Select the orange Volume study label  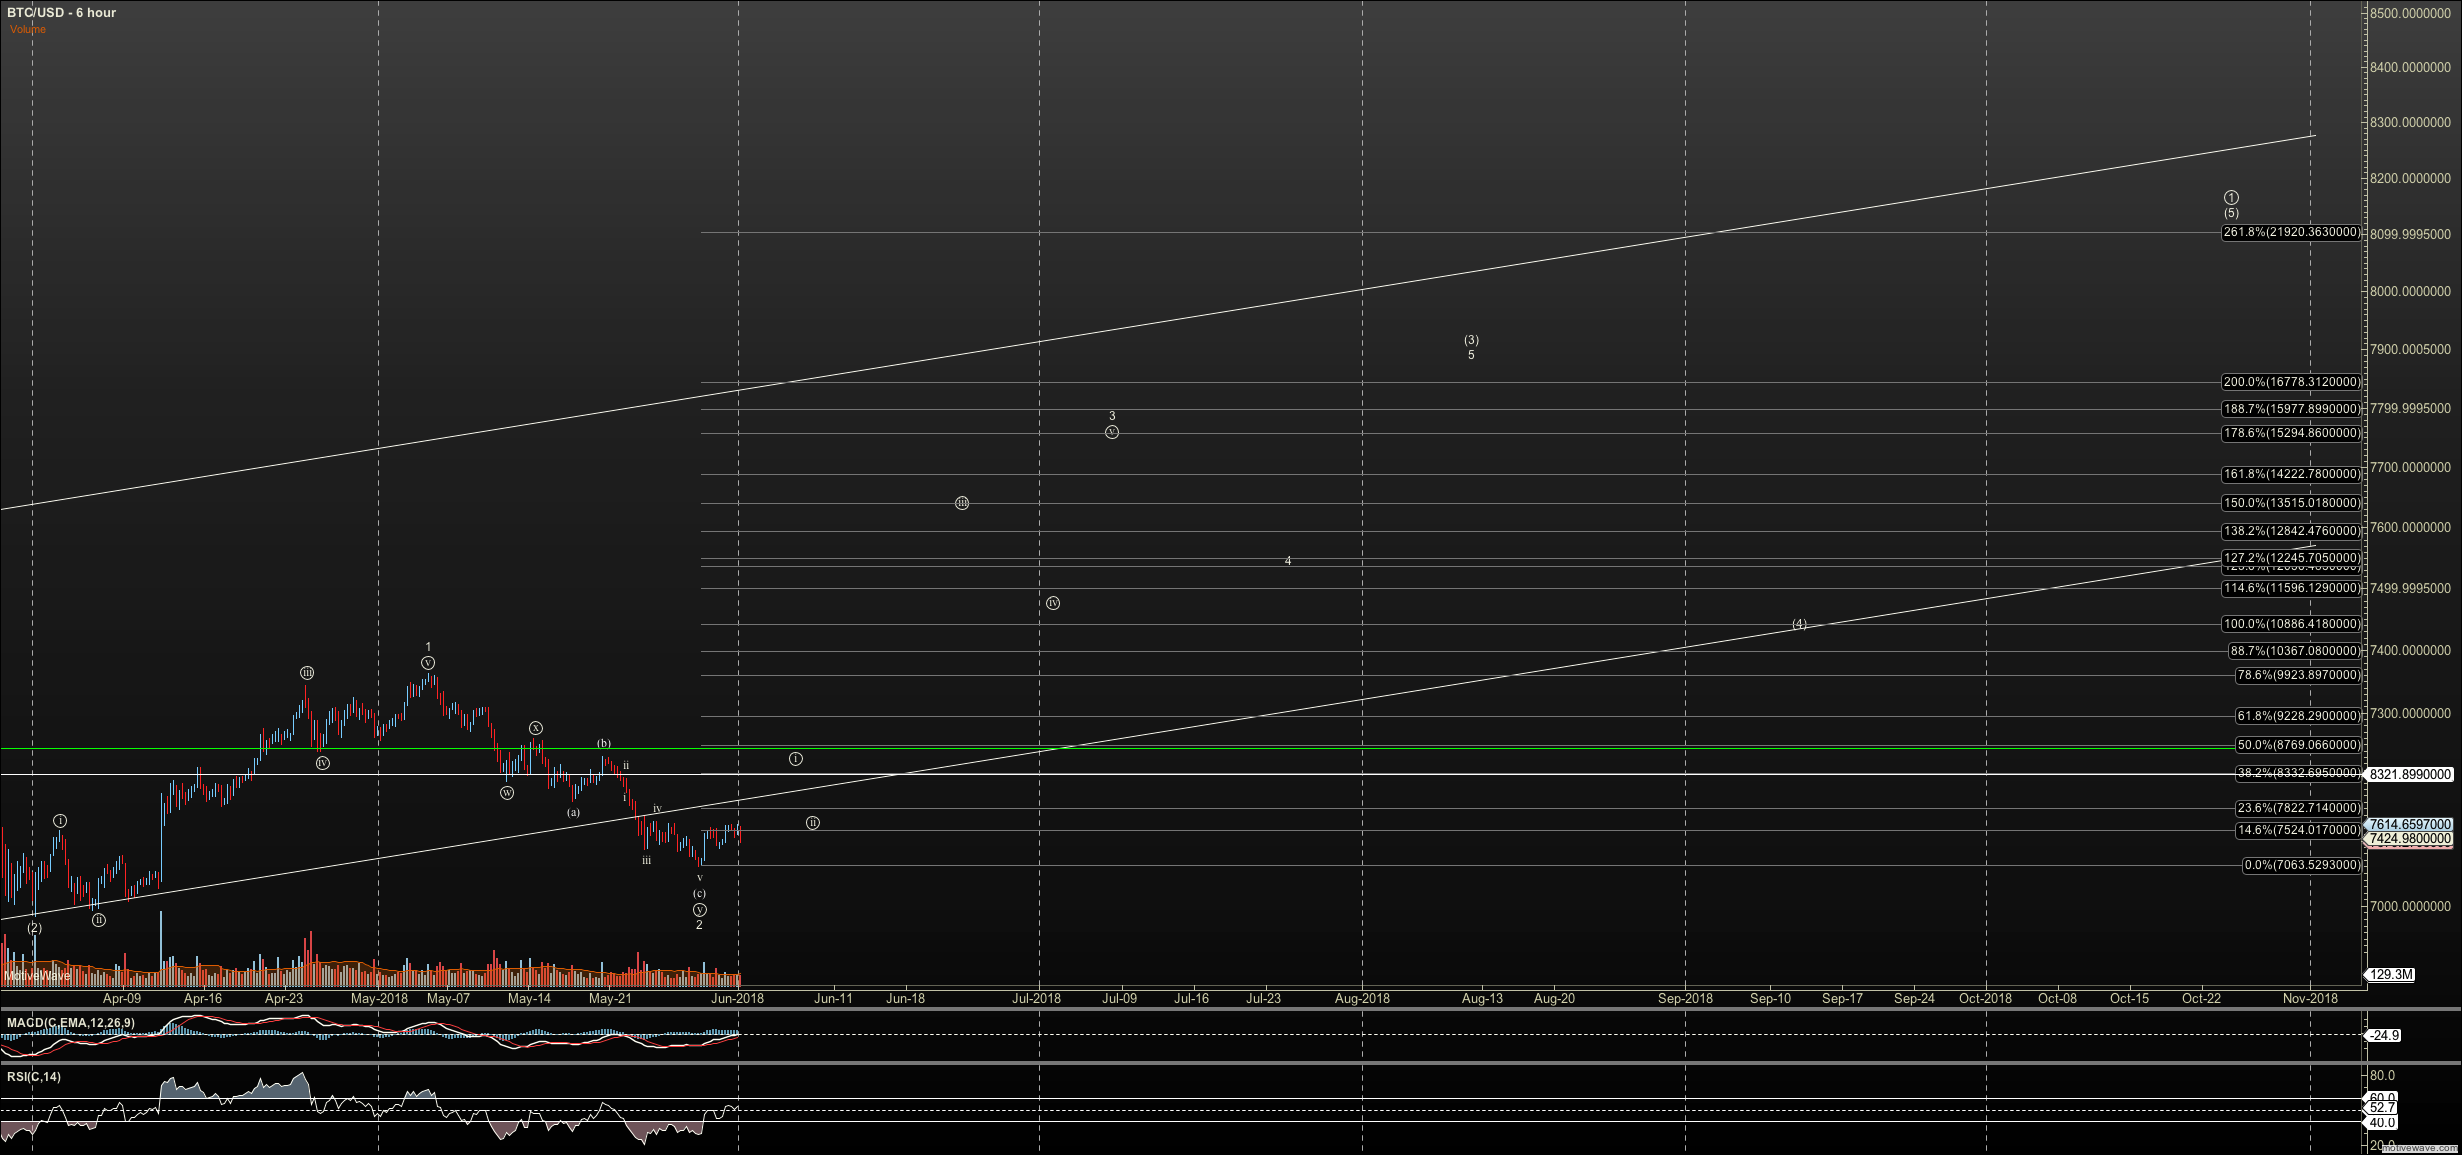tap(28, 29)
